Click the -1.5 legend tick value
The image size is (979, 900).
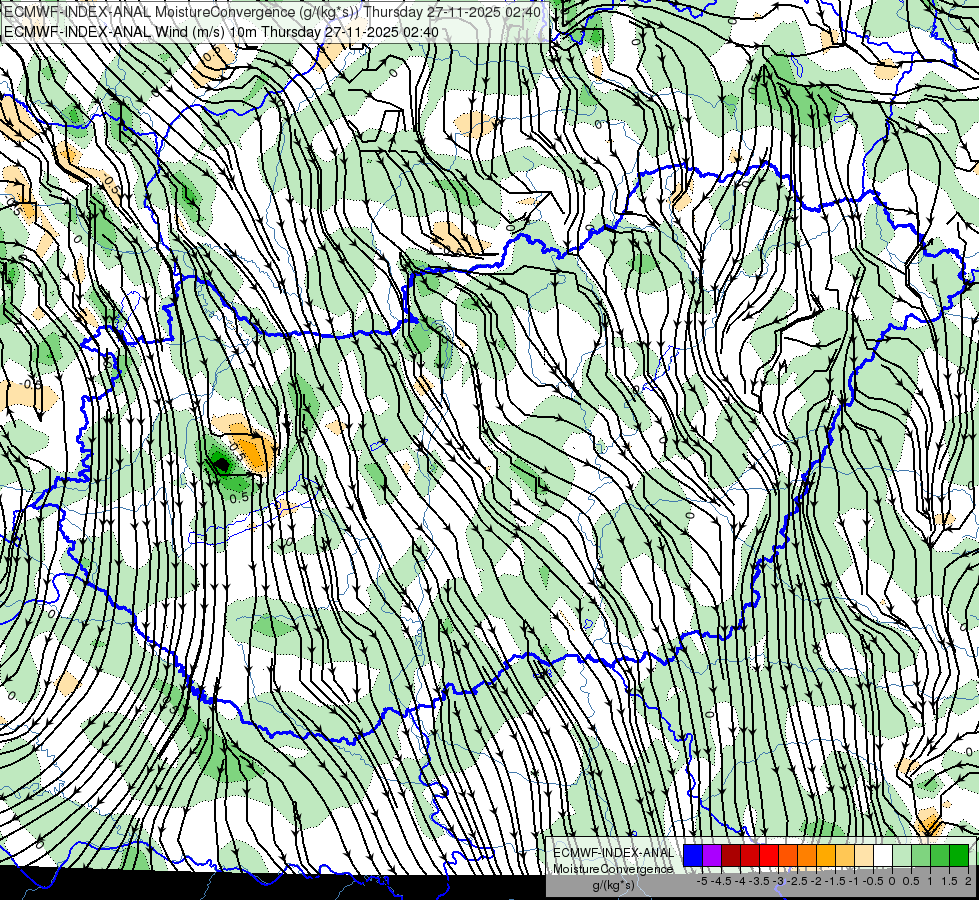click(835, 881)
